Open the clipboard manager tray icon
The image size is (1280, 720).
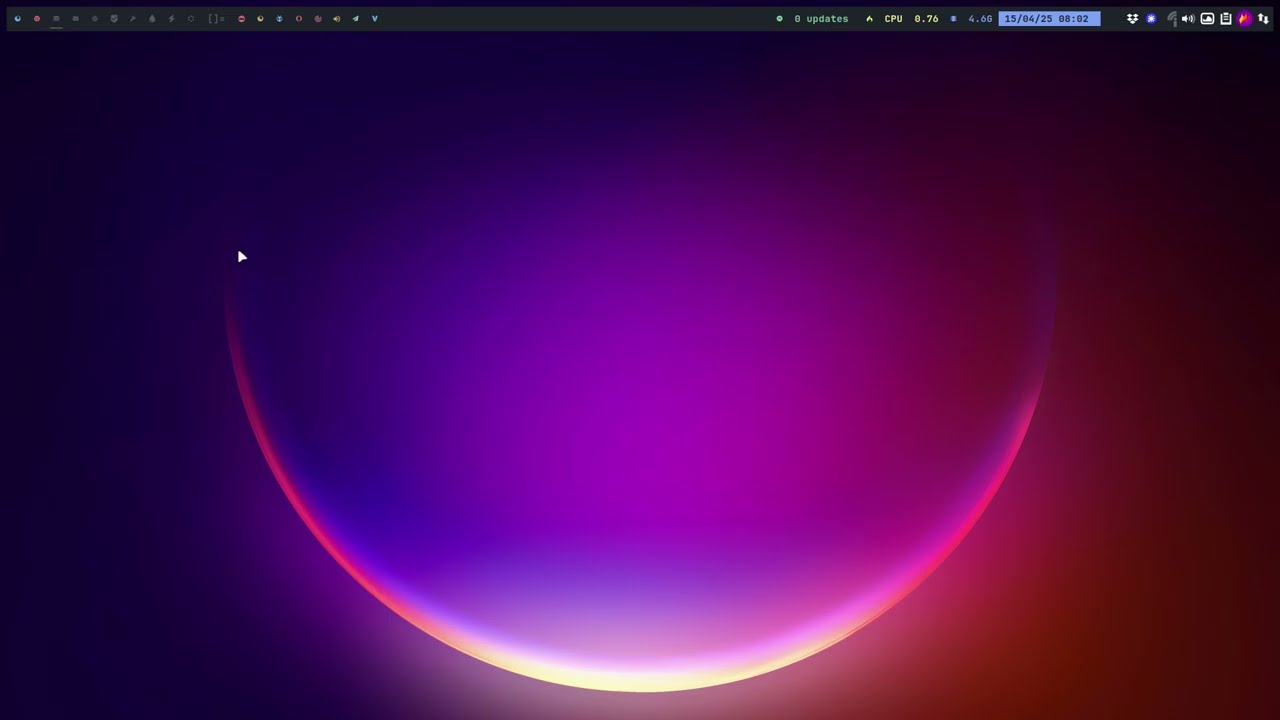pyautogui.click(x=1225, y=19)
